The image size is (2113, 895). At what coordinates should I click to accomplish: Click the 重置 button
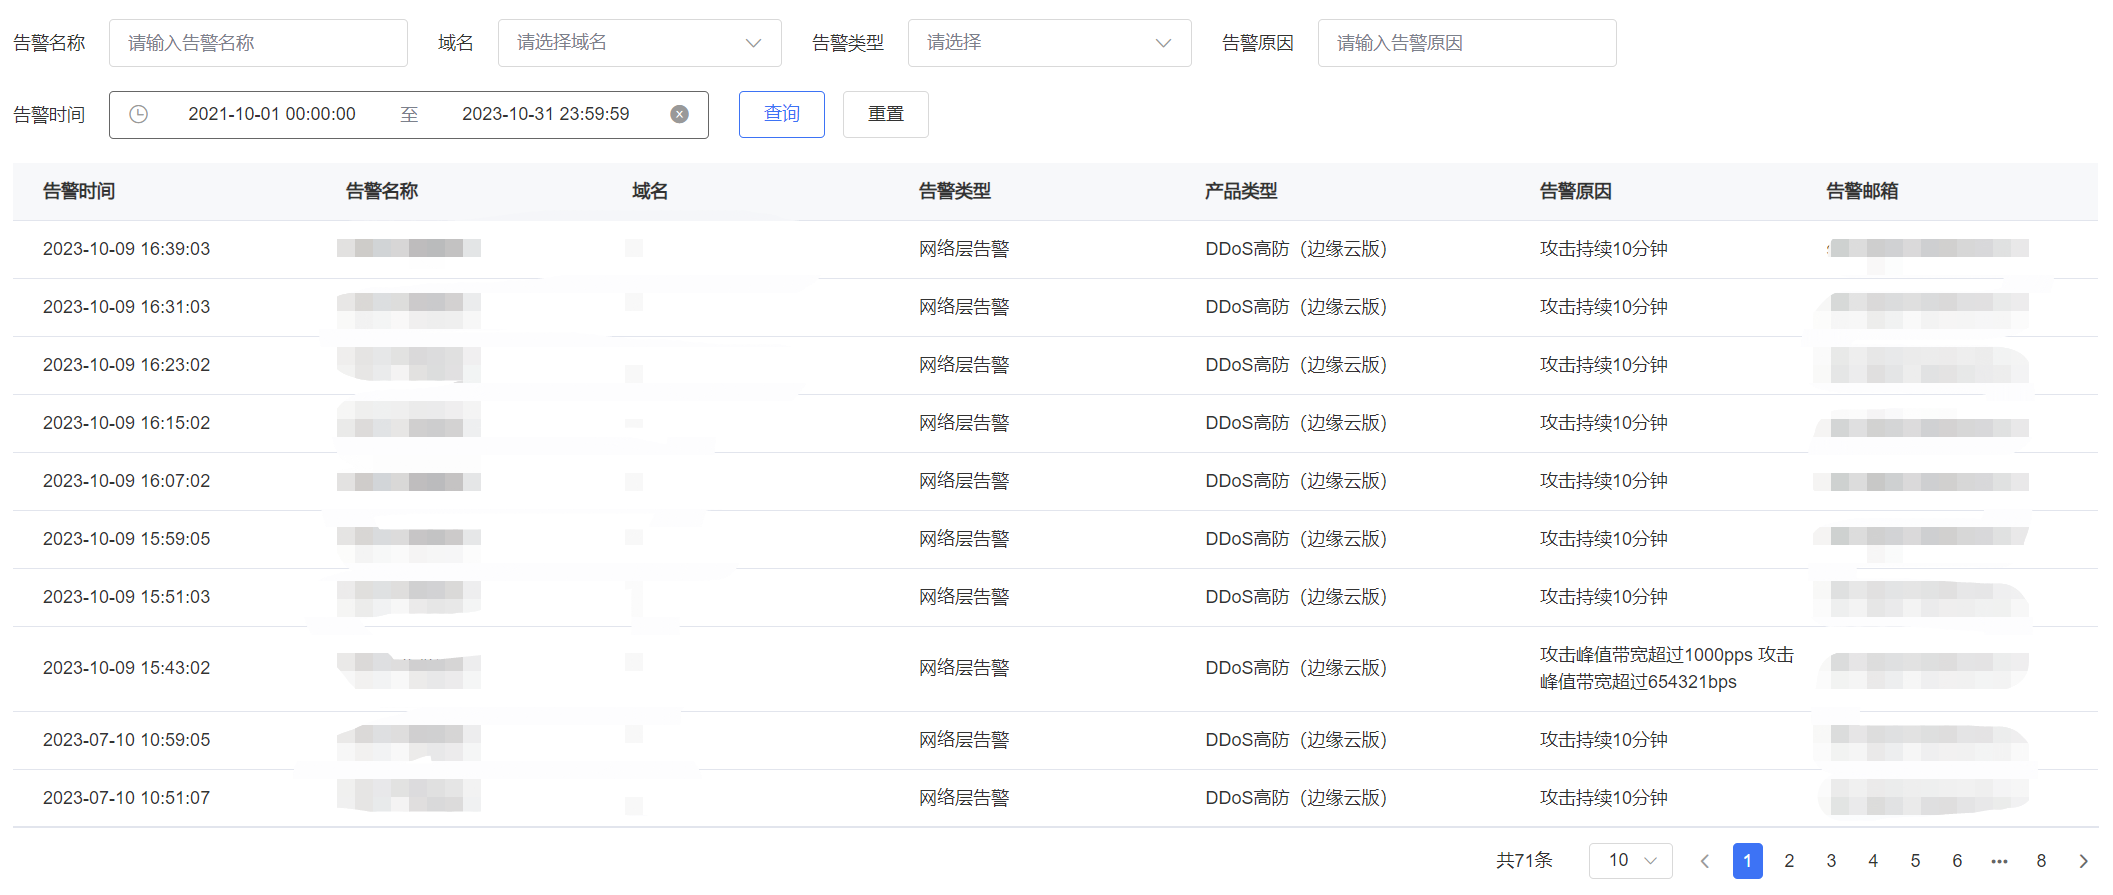point(885,114)
